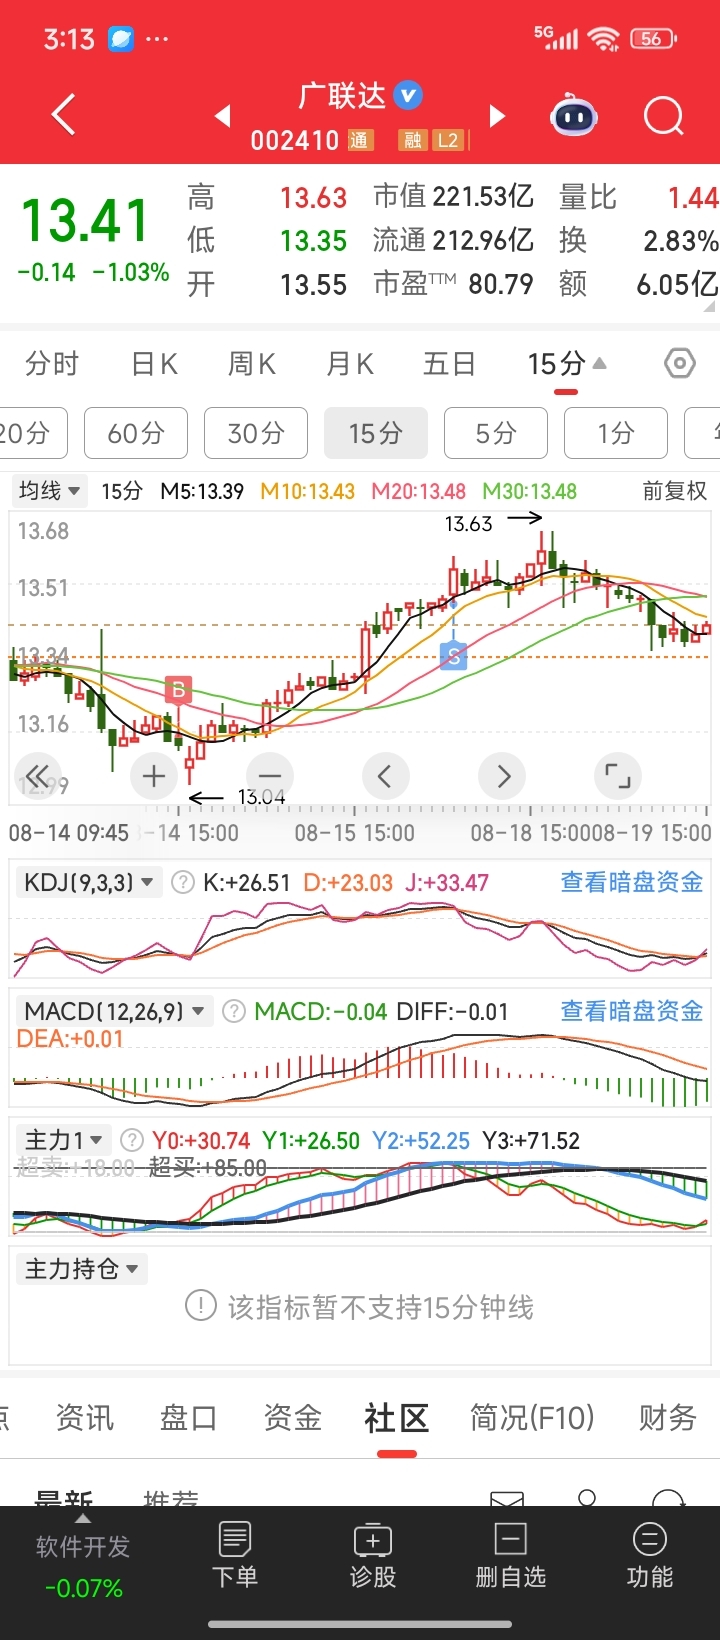
Task: Select the 1分 interval
Action: (x=616, y=433)
